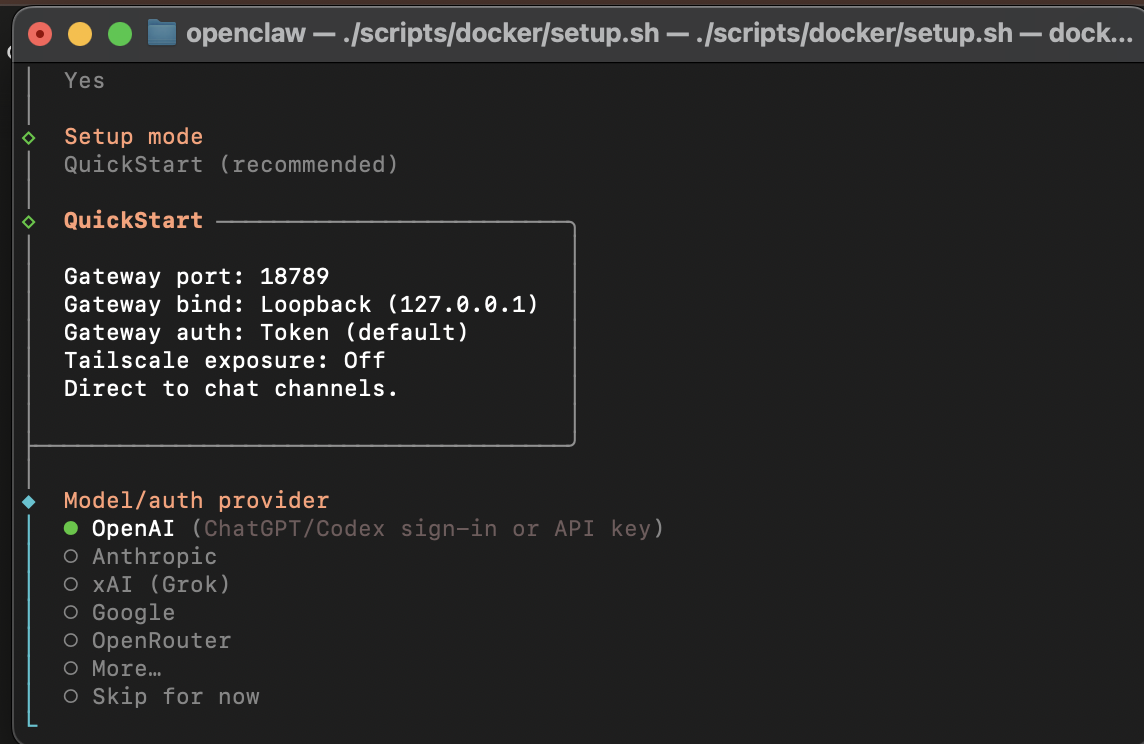Screen dimensions: 1144x744
Task: Choose Skip for now option
Action: [161, 697]
